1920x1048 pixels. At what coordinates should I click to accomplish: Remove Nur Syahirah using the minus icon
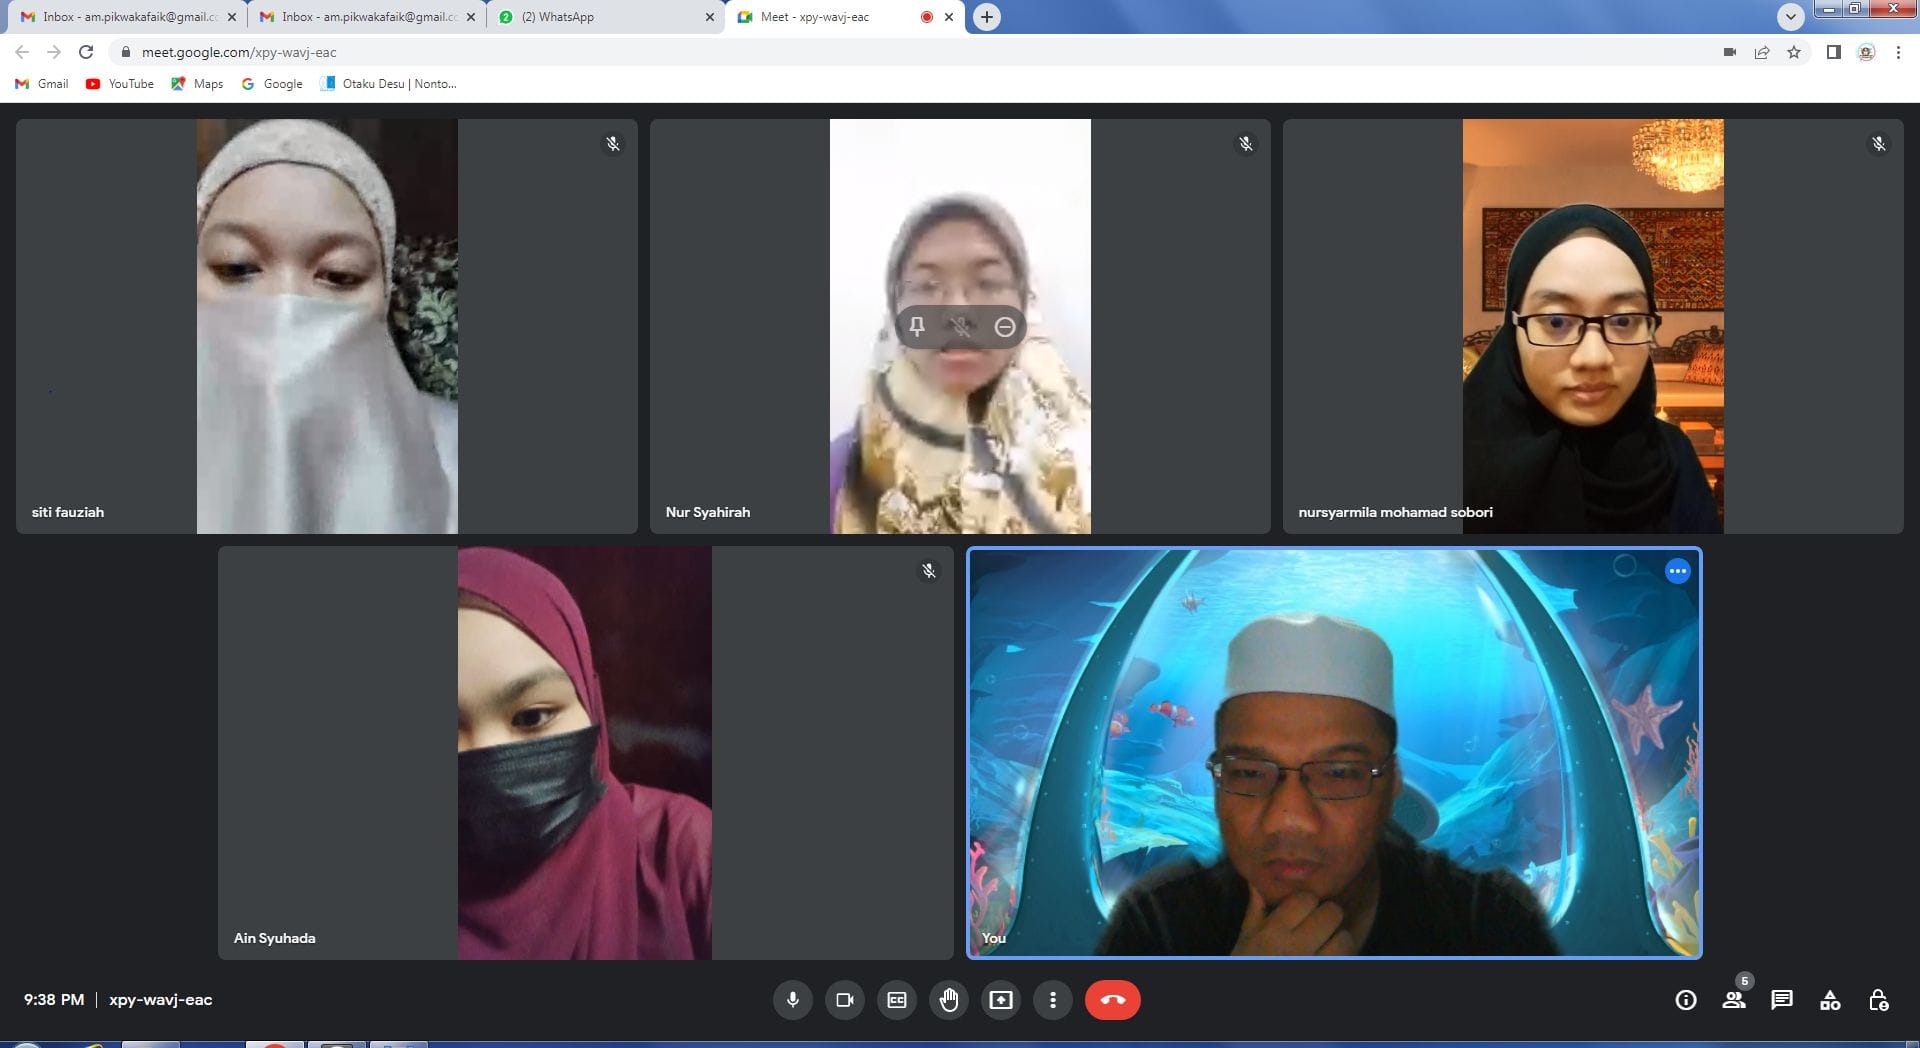1005,327
